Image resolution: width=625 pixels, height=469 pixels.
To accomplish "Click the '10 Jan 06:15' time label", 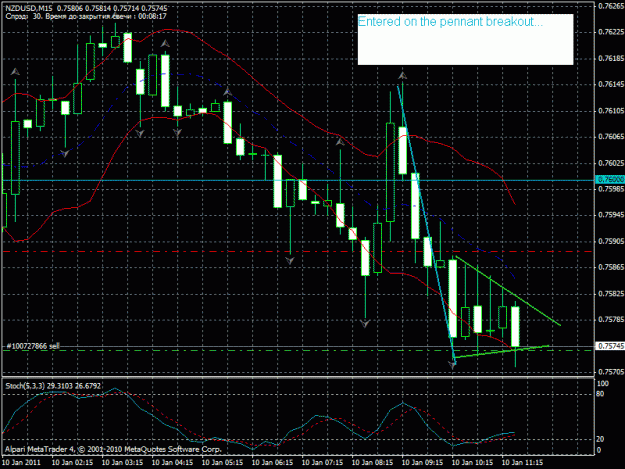I will (273, 463).
